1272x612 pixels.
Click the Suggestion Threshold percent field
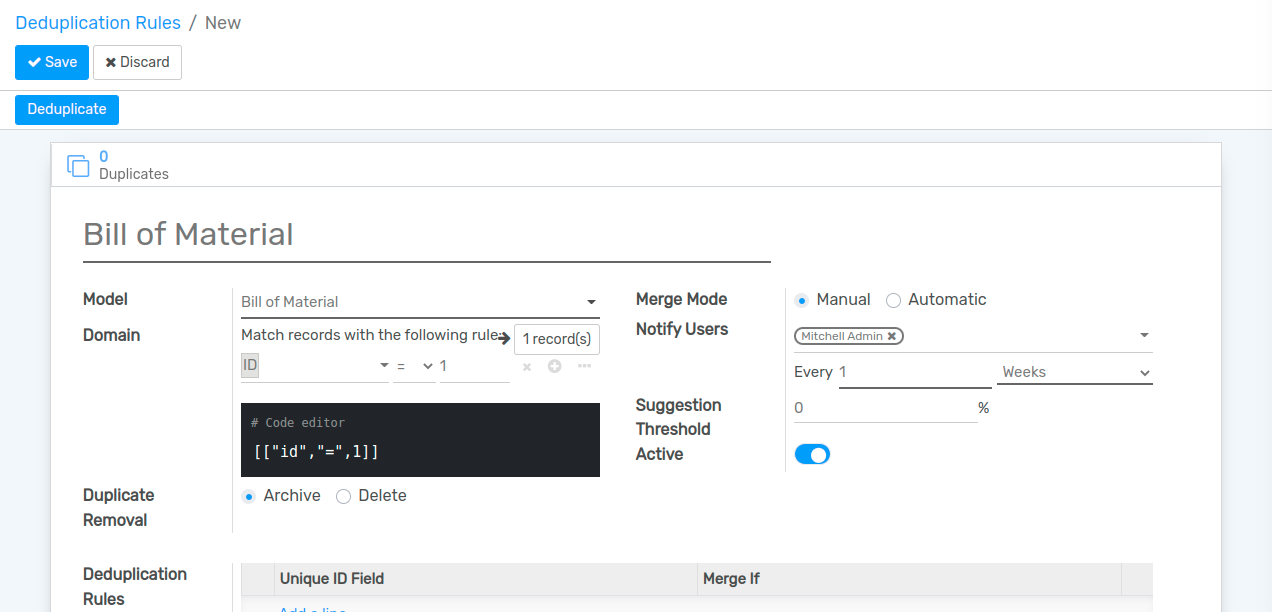(884, 408)
